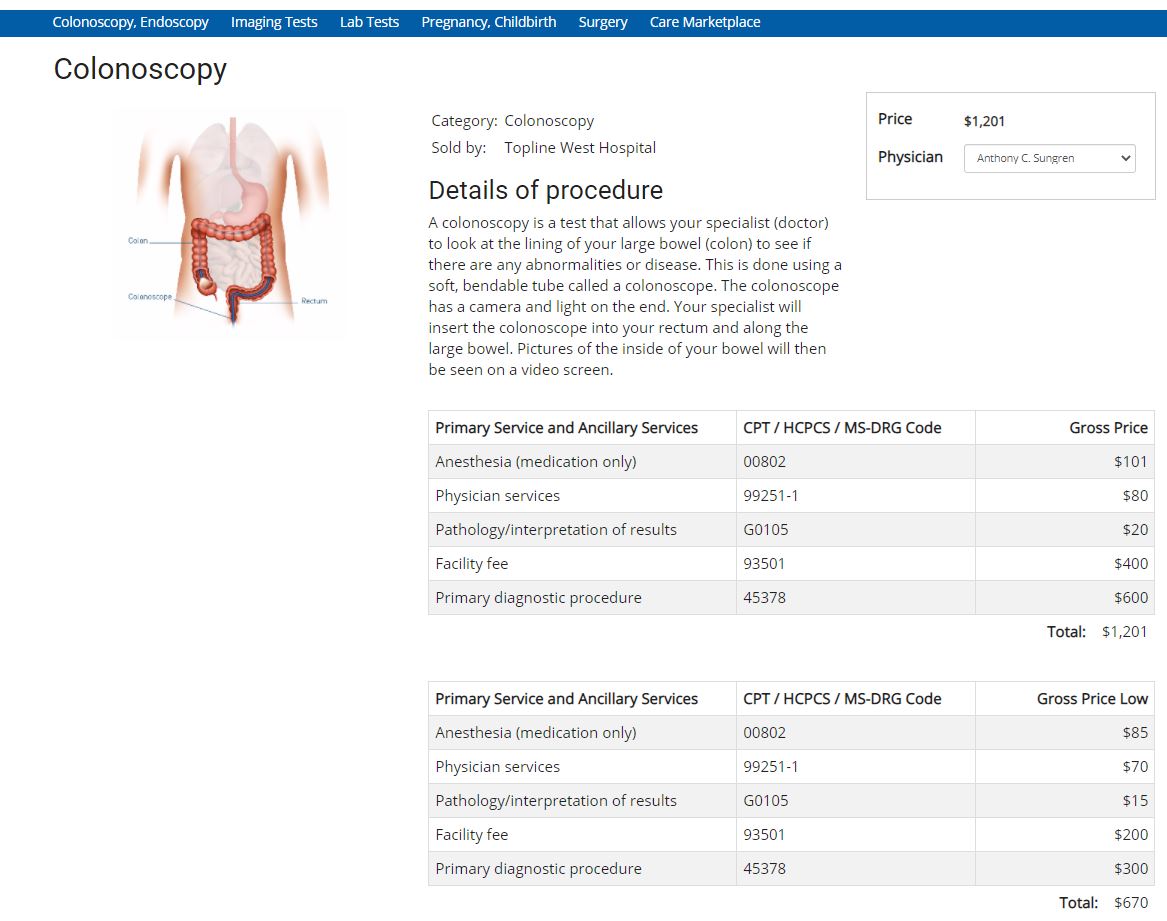Click the Topline West Hospital seller name
Image resolution: width=1167 pixels, height=921 pixels.
[x=580, y=148]
